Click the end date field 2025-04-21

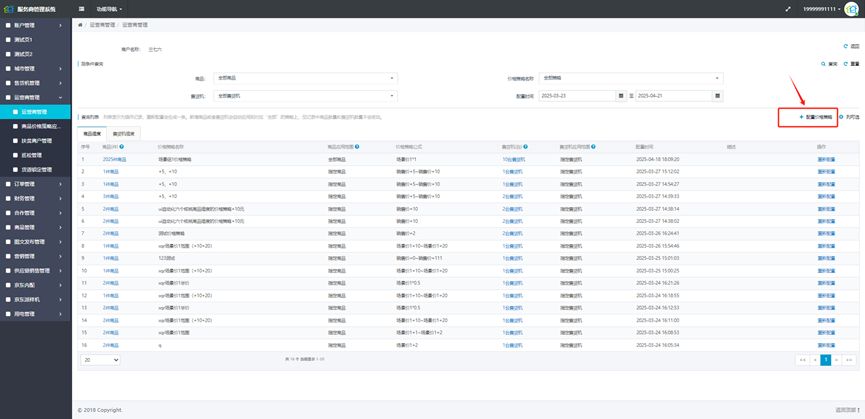(674, 96)
